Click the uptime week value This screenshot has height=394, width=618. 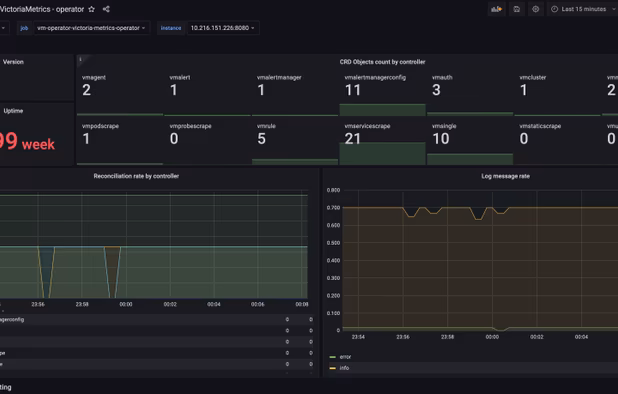[x=27, y=142]
